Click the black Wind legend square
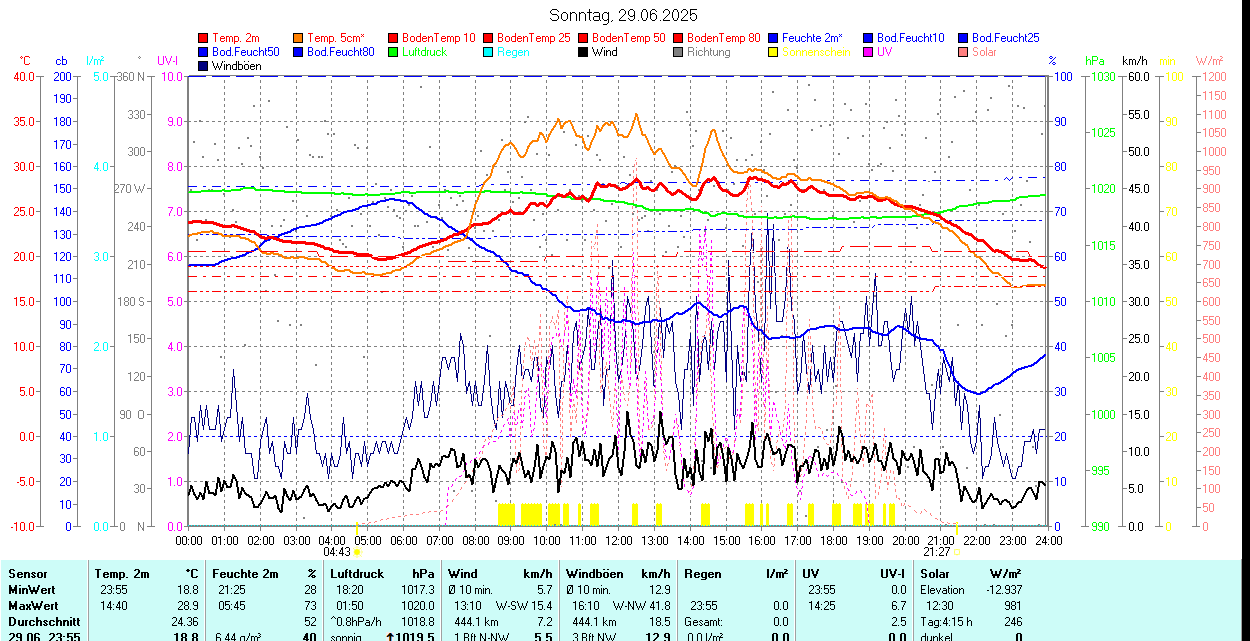The height and width of the screenshot is (641, 1250). 583,52
